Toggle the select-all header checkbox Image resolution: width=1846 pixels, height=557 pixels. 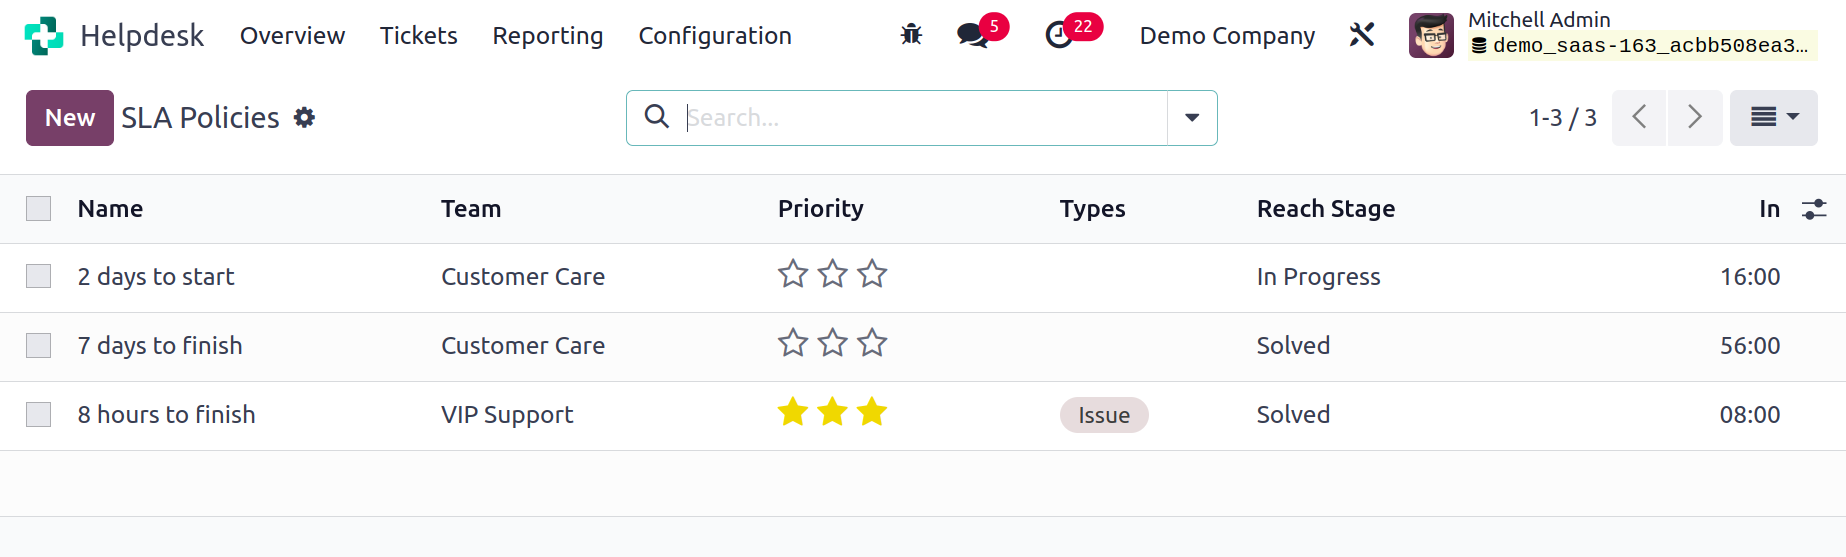(39, 208)
